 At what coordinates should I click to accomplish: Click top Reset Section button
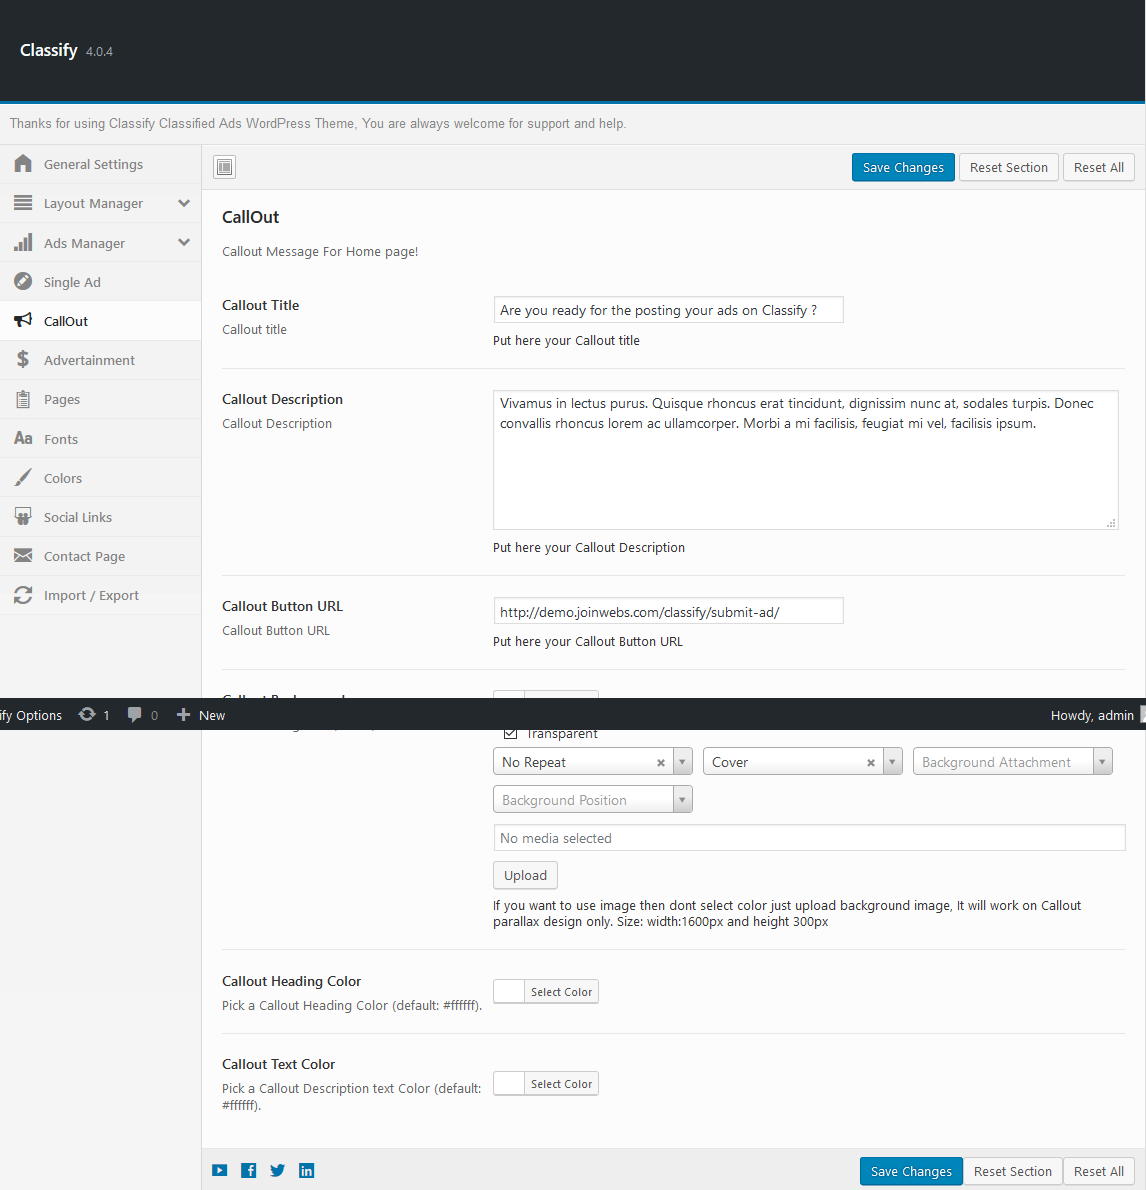point(1009,167)
